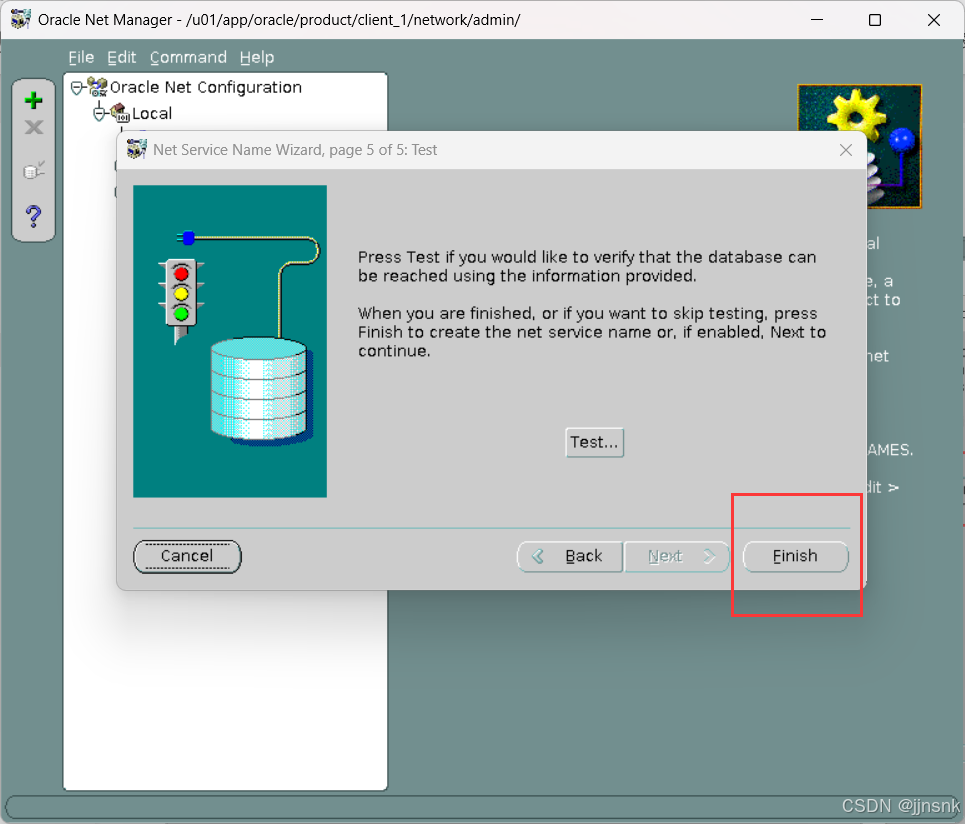Open the File menu
Image resolution: width=965 pixels, height=824 pixels.
coord(81,57)
